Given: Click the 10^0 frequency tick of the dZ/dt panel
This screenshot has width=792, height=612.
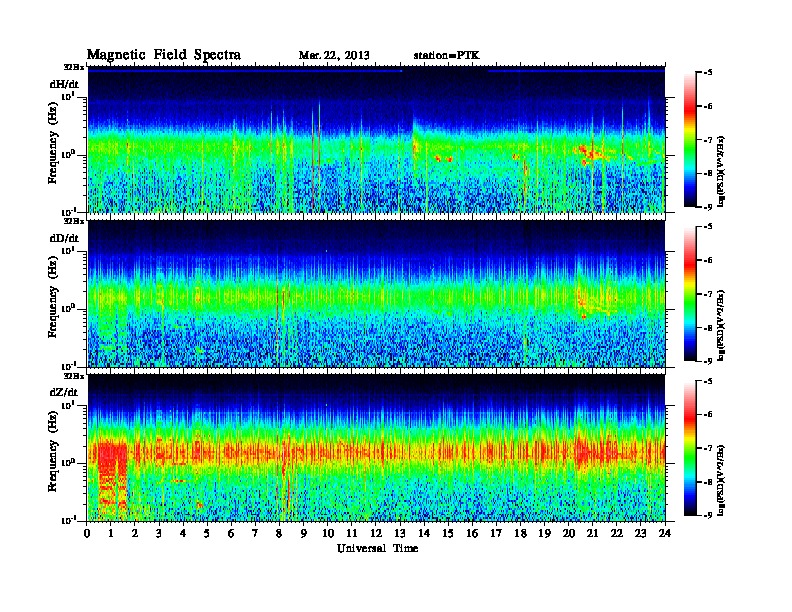Looking at the screenshot, I should click(x=68, y=463).
